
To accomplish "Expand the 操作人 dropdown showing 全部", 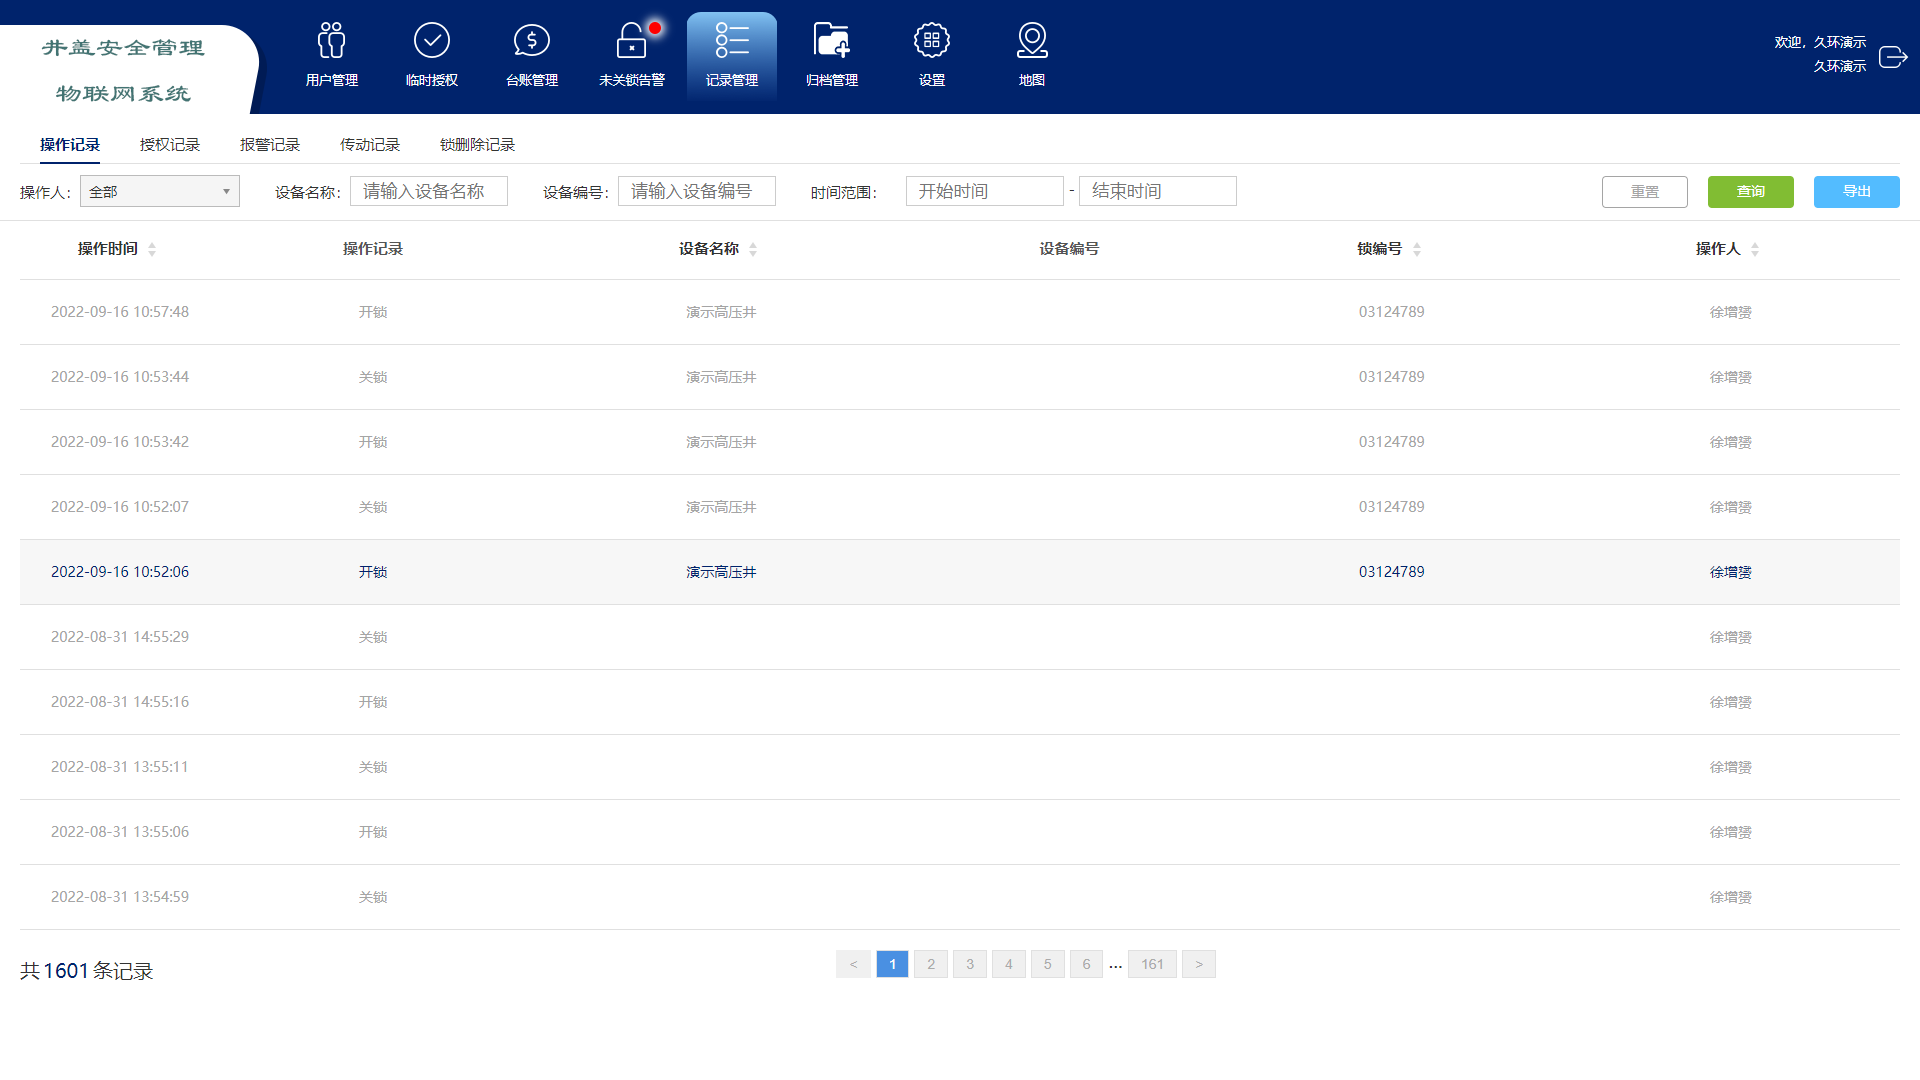I will click(x=160, y=191).
